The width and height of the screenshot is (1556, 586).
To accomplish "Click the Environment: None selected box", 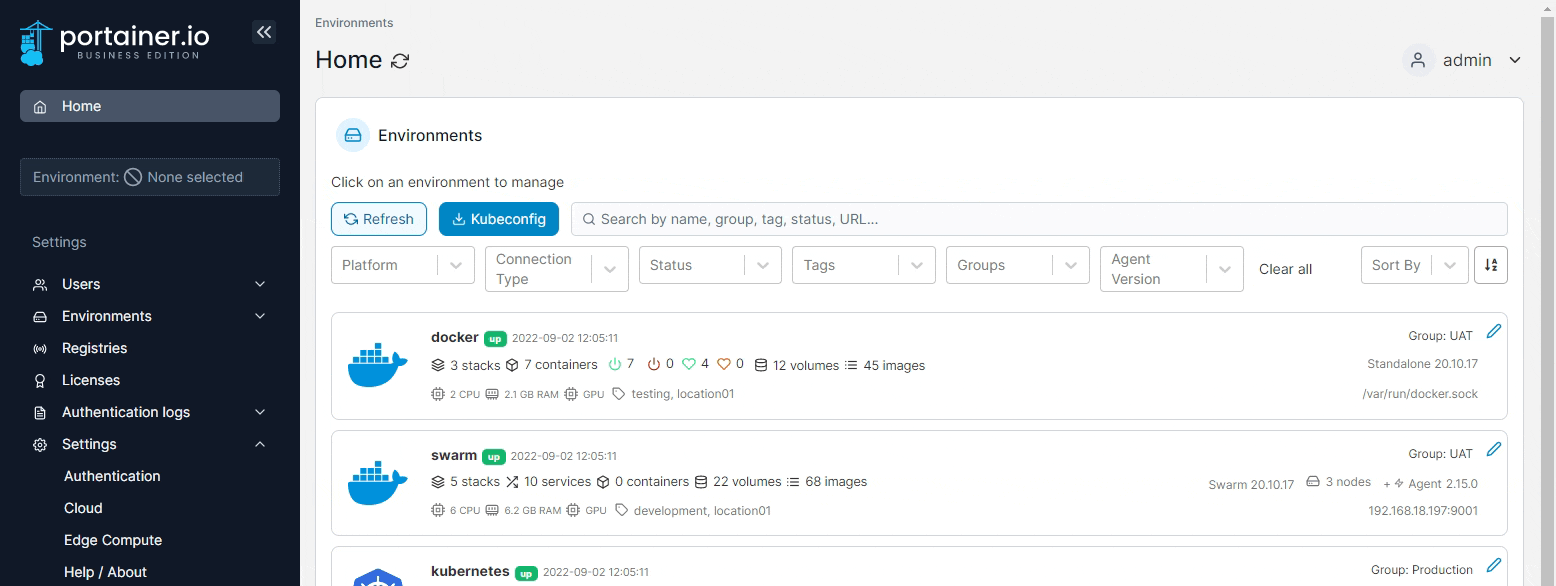I will pyautogui.click(x=150, y=177).
